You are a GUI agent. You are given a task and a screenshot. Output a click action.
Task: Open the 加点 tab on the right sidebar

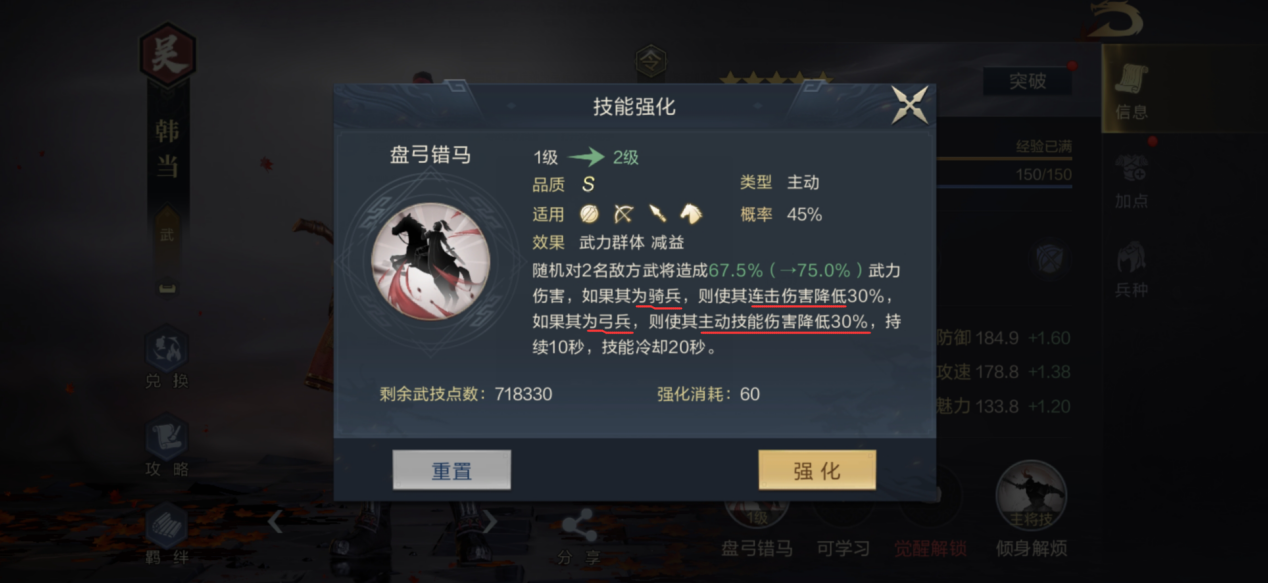tap(1132, 182)
